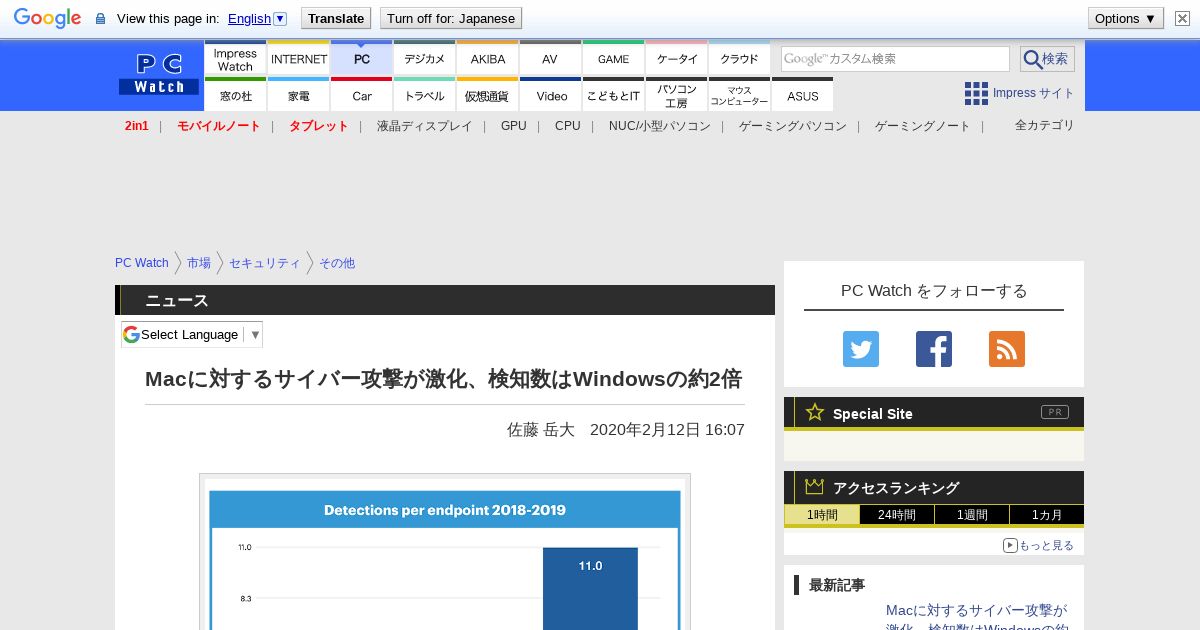Open the Car nav tab

[362, 95]
